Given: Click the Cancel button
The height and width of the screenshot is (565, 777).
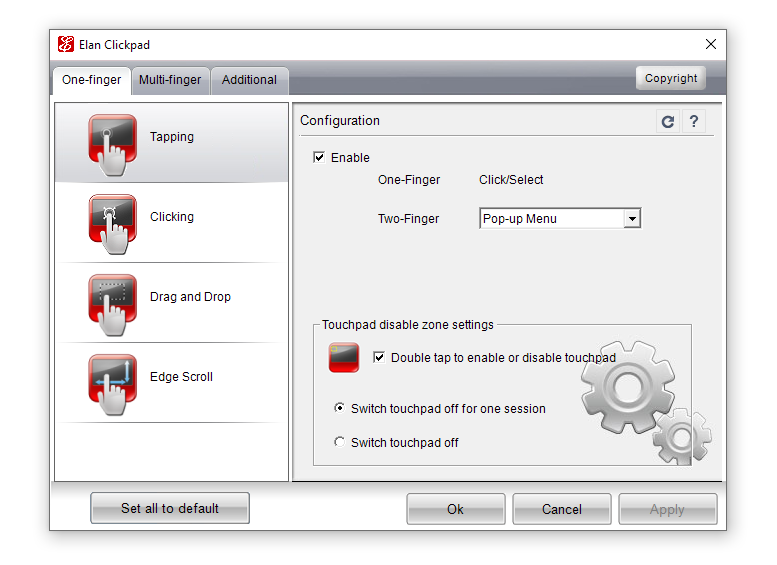Looking at the screenshot, I should click(561, 509).
